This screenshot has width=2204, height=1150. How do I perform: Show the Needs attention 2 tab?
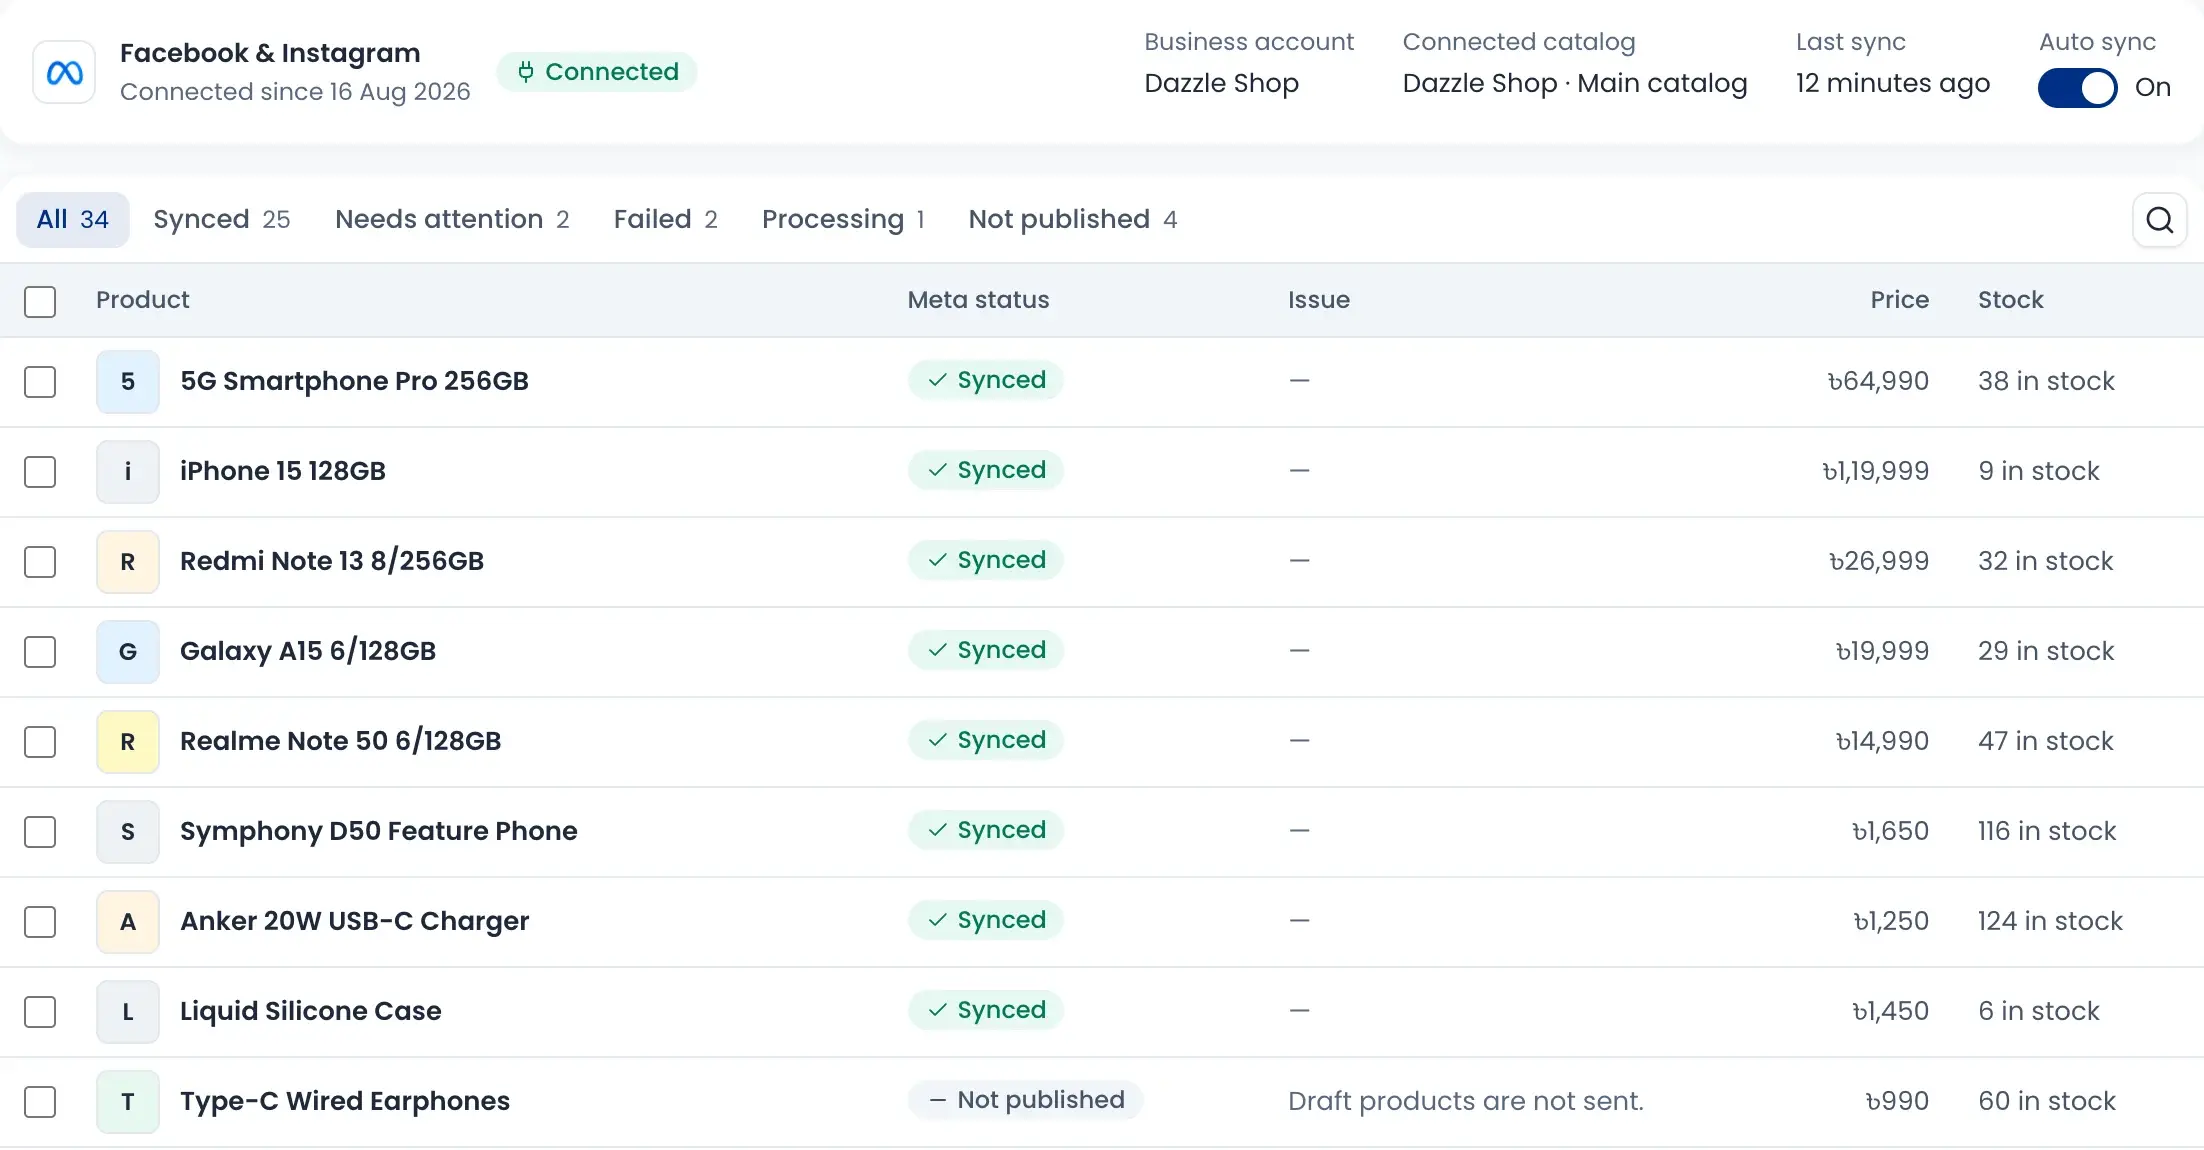452,220
